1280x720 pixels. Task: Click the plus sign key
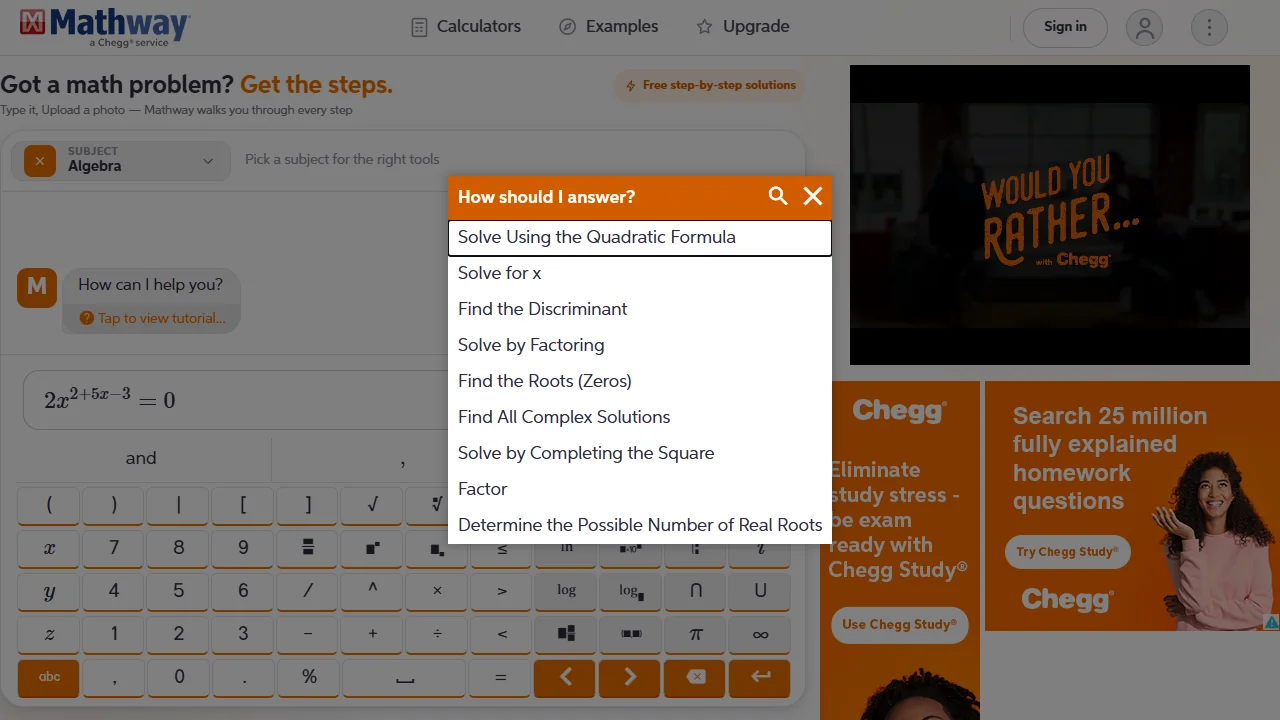(x=372, y=634)
